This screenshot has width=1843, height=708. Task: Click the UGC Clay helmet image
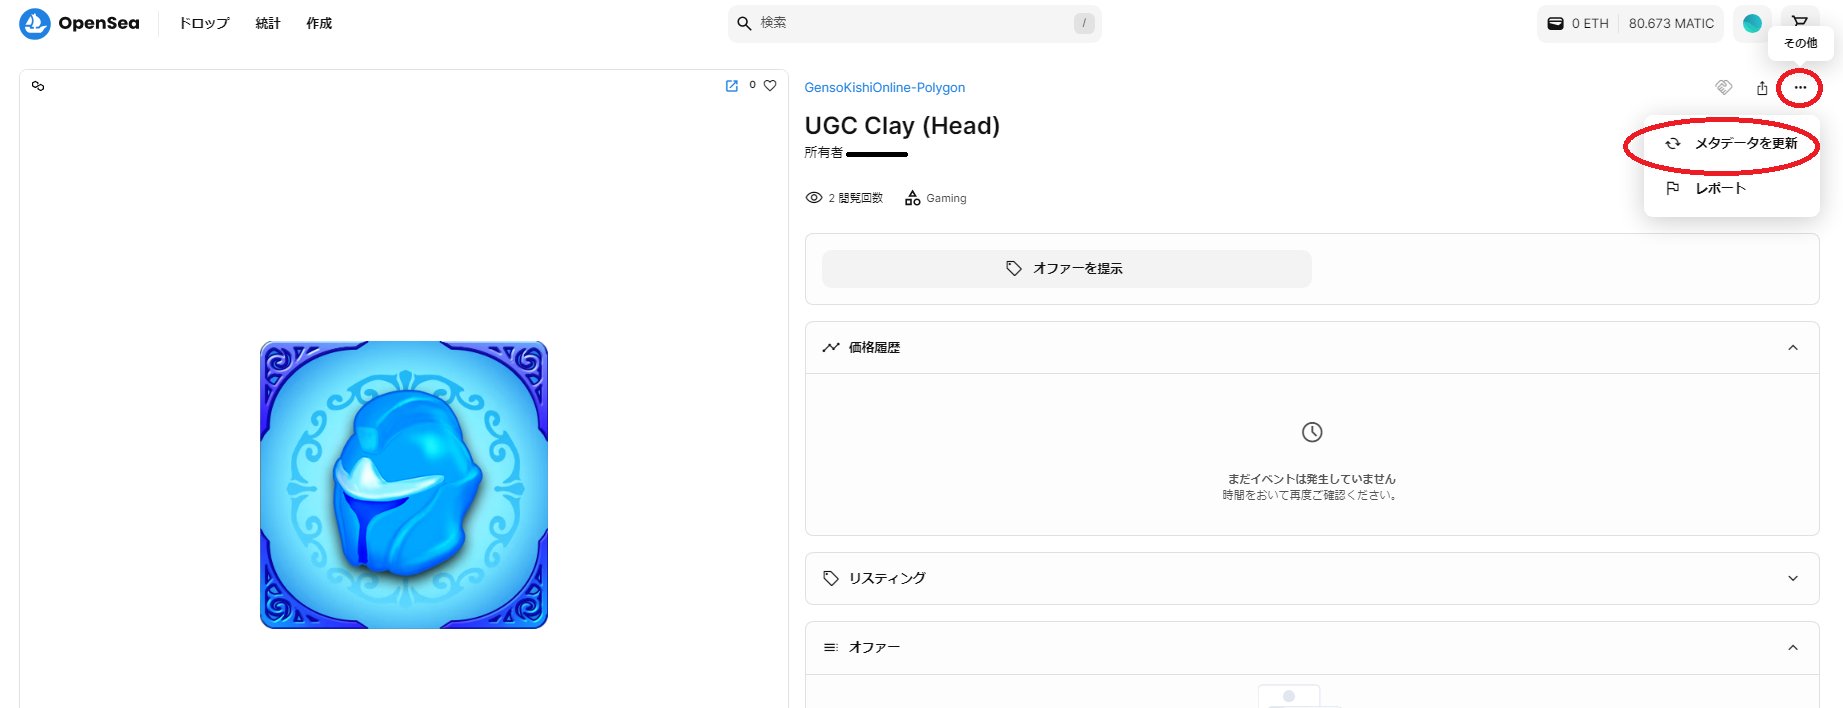[404, 485]
